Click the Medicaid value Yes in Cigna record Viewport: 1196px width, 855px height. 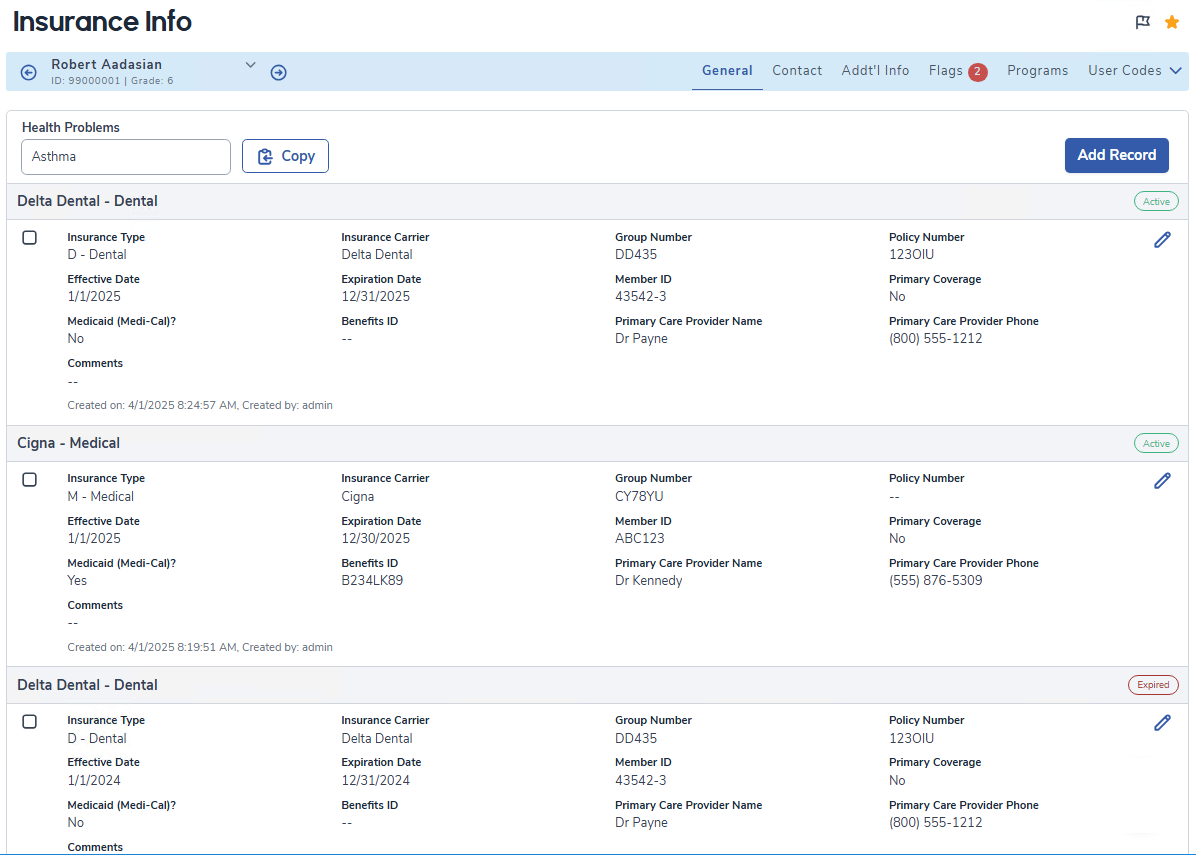77,580
